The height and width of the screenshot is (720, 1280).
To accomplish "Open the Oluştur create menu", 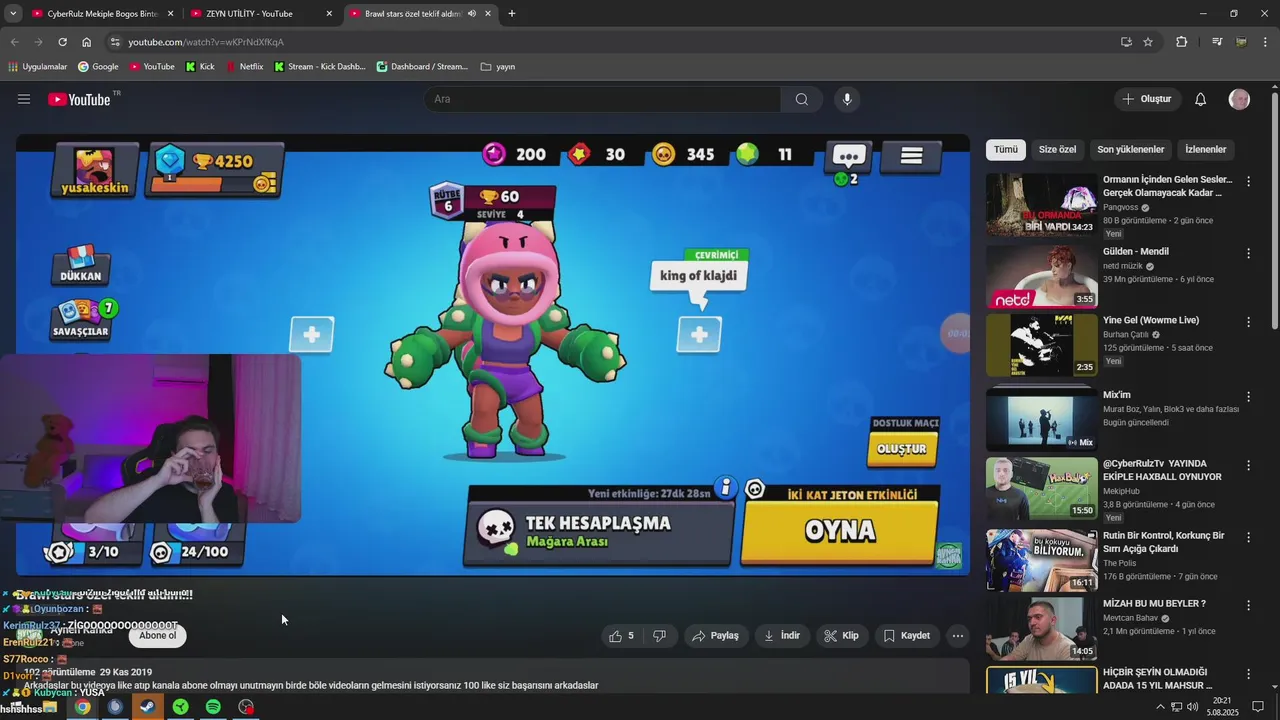I will (1146, 99).
